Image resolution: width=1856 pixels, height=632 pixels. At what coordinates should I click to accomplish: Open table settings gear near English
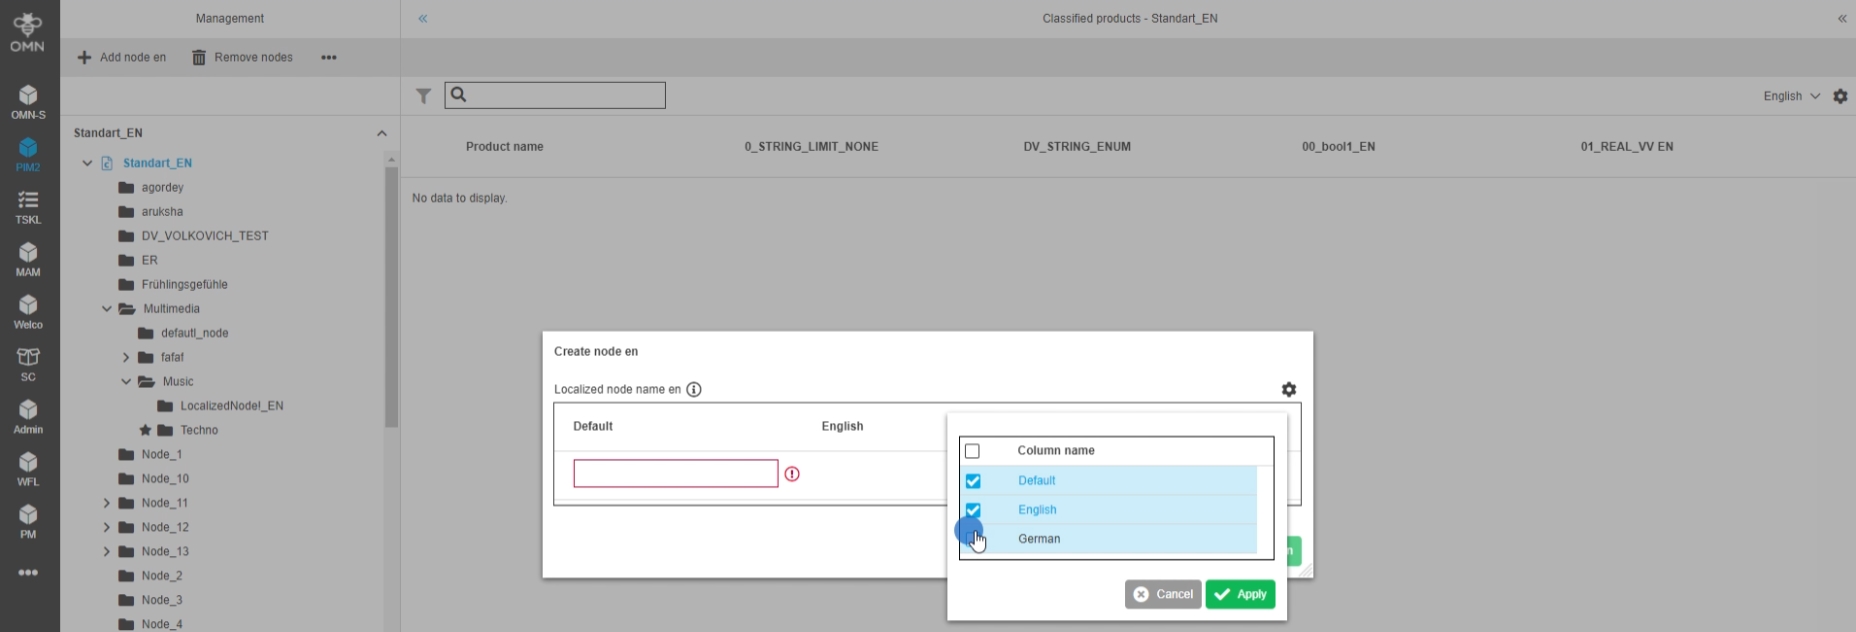pyautogui.click(x=1840, y=96)
